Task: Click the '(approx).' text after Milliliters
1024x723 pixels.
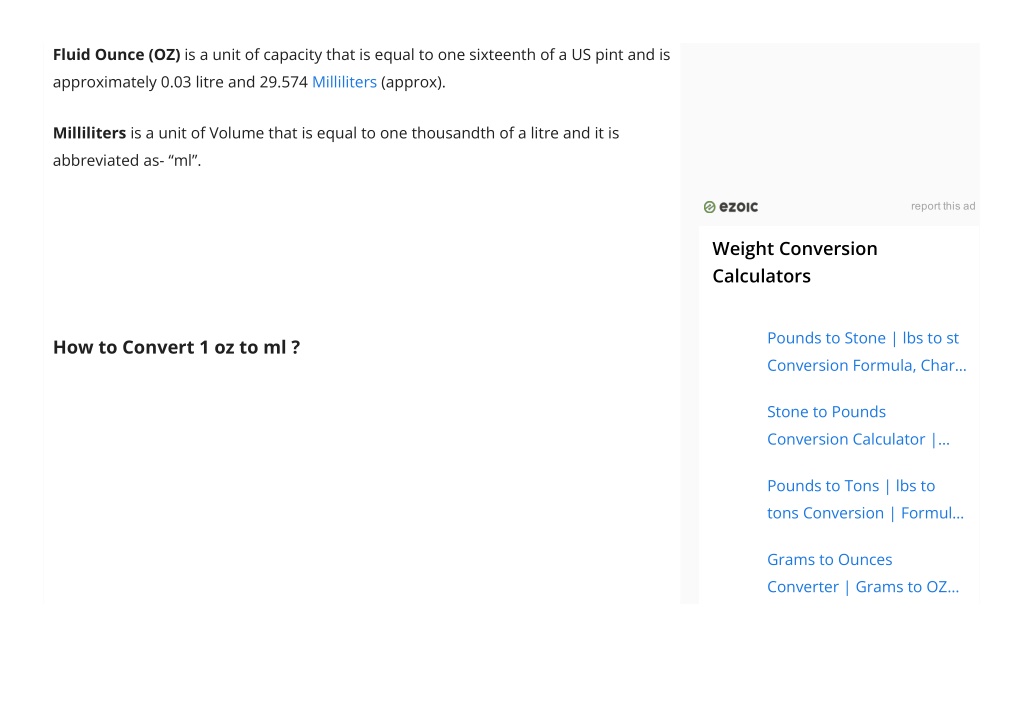Action: coord(413,82)
